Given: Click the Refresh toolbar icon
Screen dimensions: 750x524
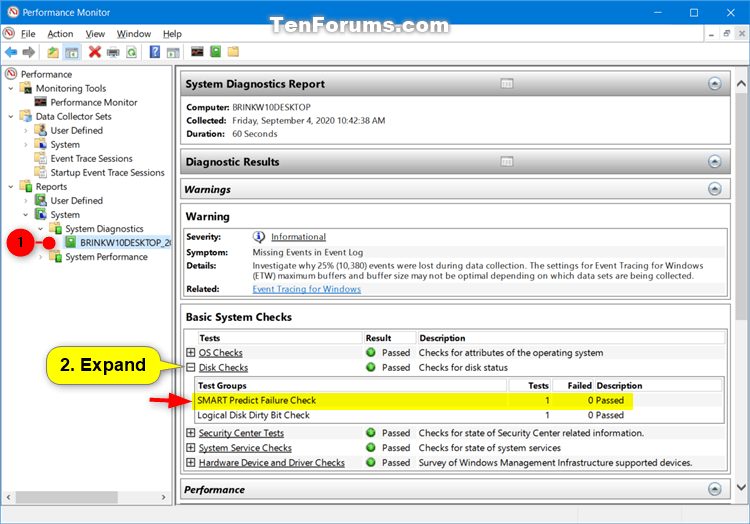Looking at the screenshot, I should pos(131,52).
